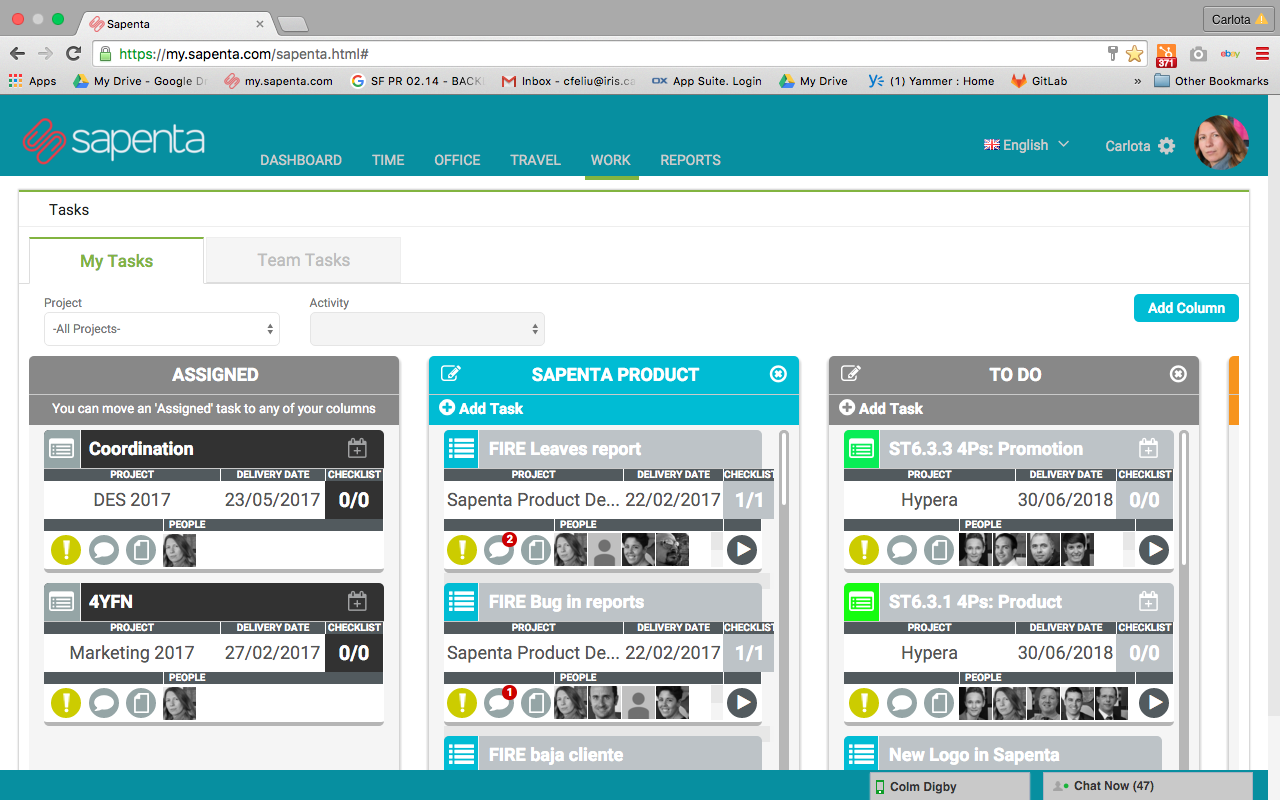Edit the SAPENTA PRODUCT column name
This screenshot has height=800, width=1280.
click(x=451, y=374)
